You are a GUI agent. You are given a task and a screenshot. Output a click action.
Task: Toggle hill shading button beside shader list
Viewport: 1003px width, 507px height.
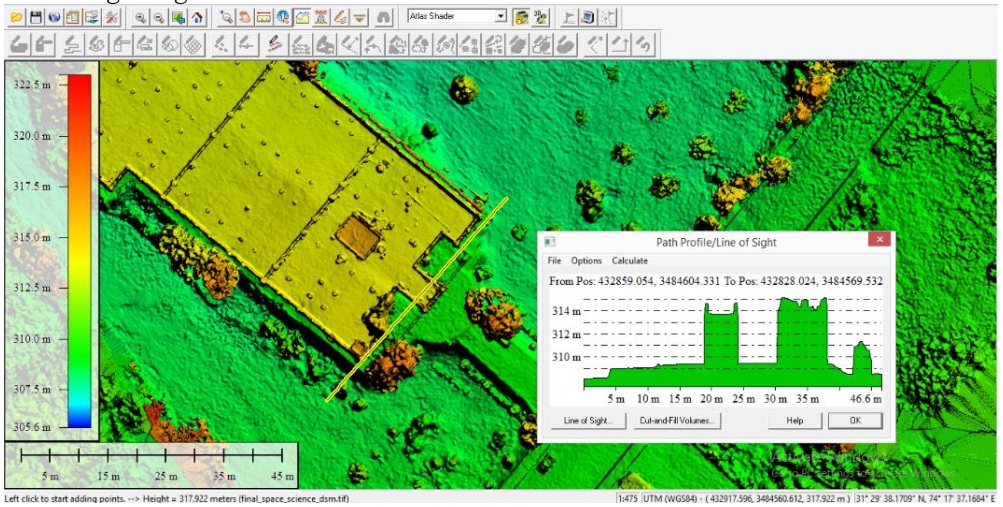click(x=521, y=17)
